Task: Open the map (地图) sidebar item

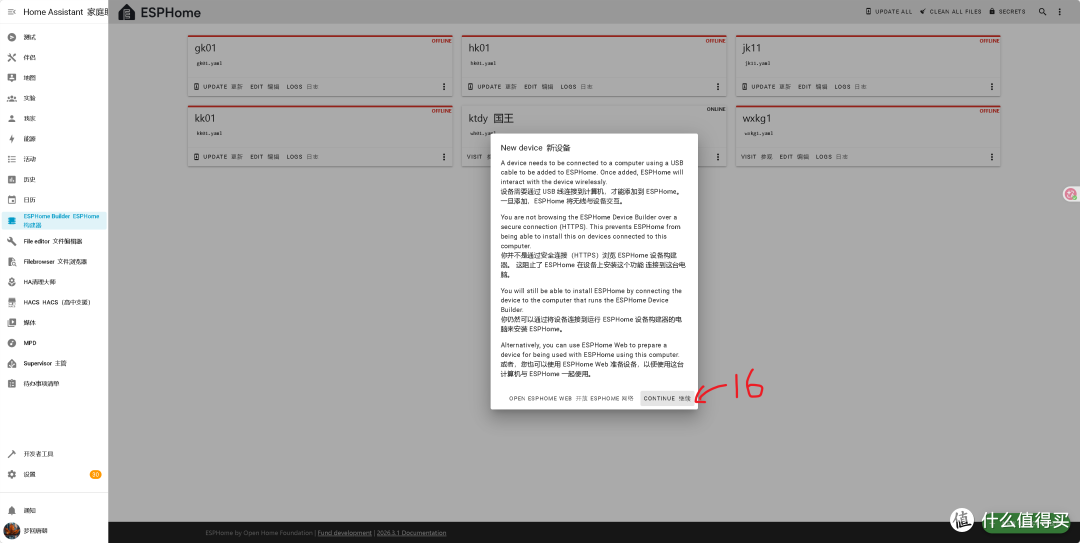Action: point(54,78)
